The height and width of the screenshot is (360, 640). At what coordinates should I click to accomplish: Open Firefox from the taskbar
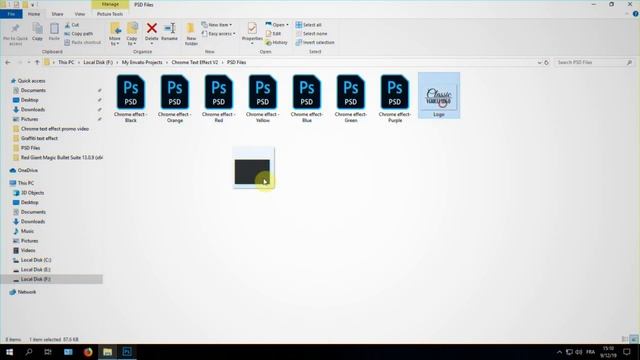88,352
